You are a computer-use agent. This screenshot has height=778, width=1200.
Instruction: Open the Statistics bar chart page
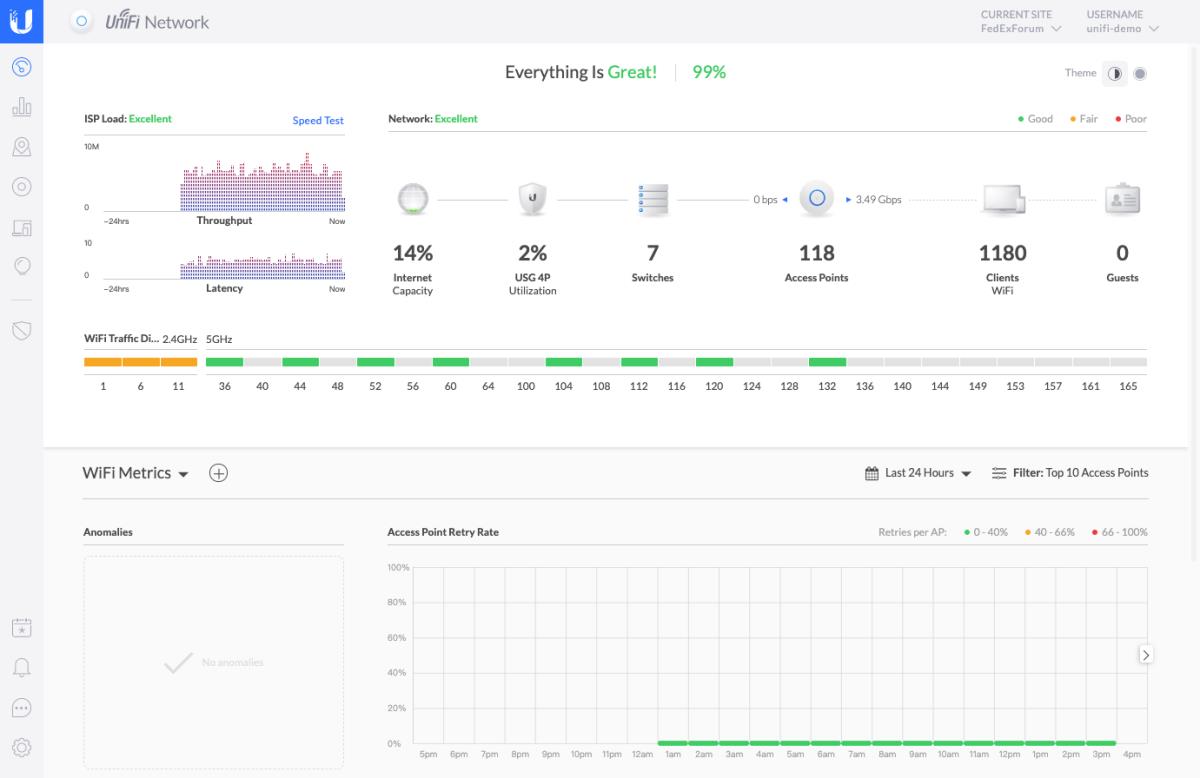(21, 107)
